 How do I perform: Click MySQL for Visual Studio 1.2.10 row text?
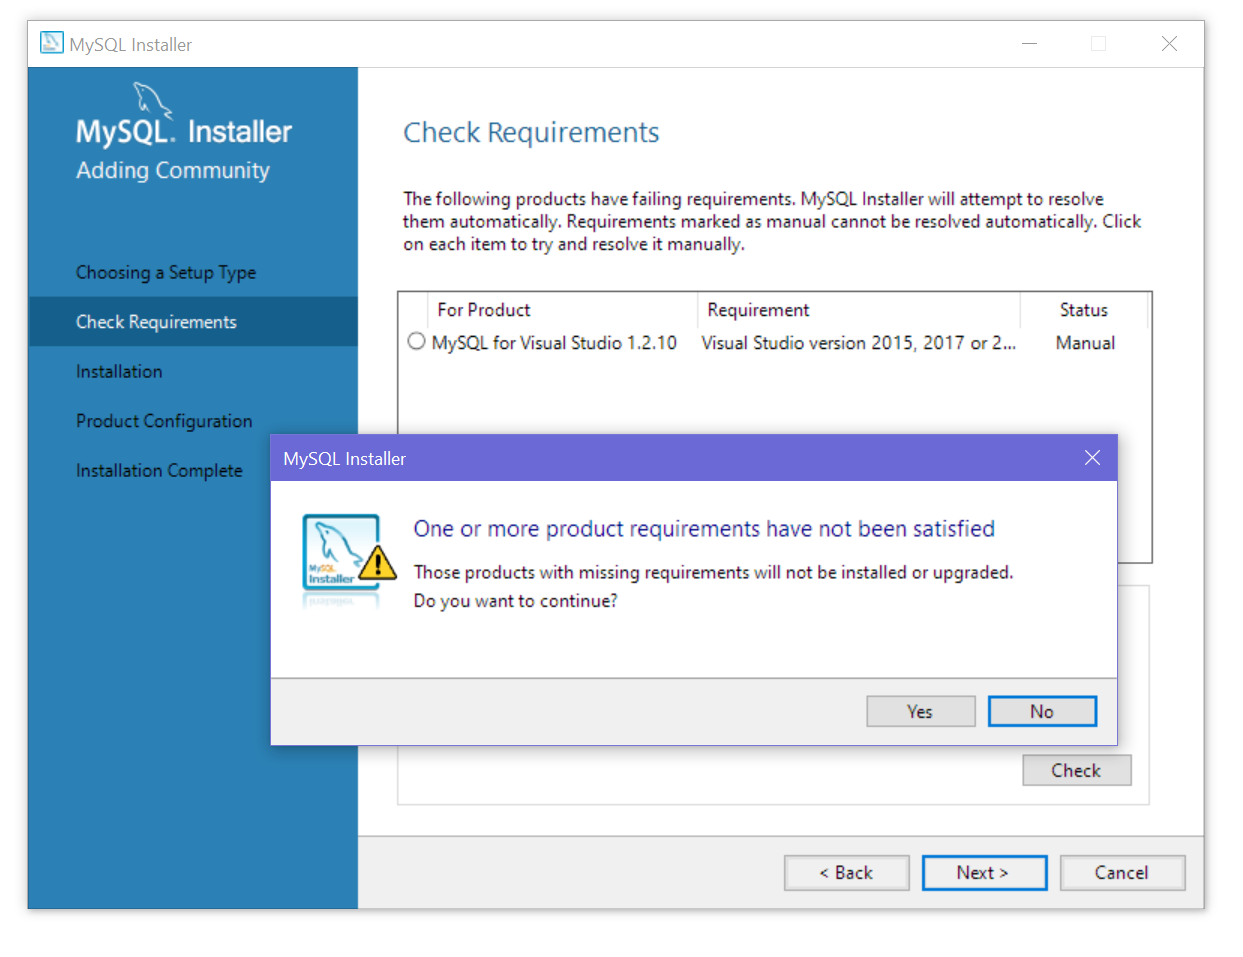point(554,342)
